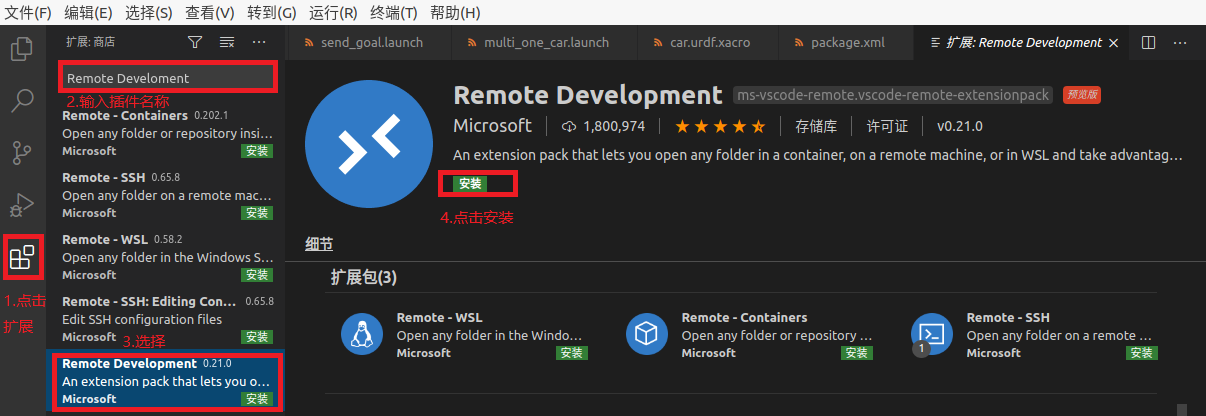Close the Remote Development extension tab
Screen dimensions: 1206x416
click(1116, 43)
